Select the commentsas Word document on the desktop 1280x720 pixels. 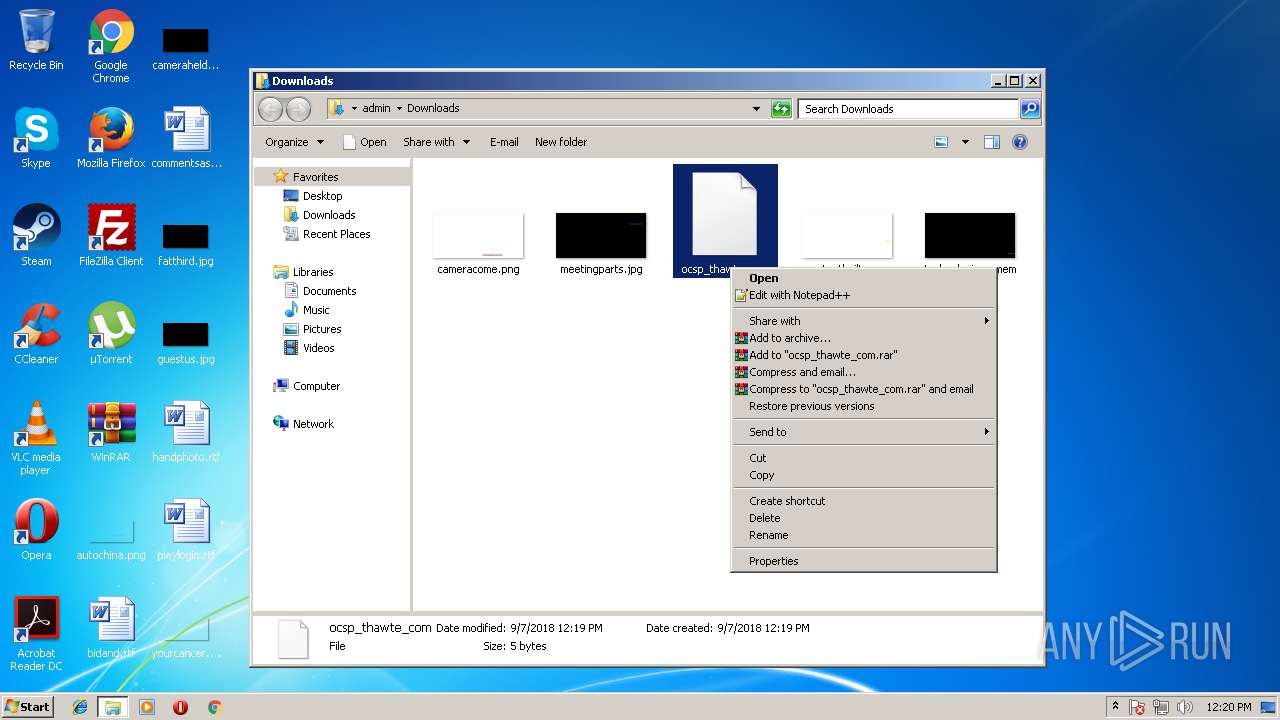tap(186, 138)
